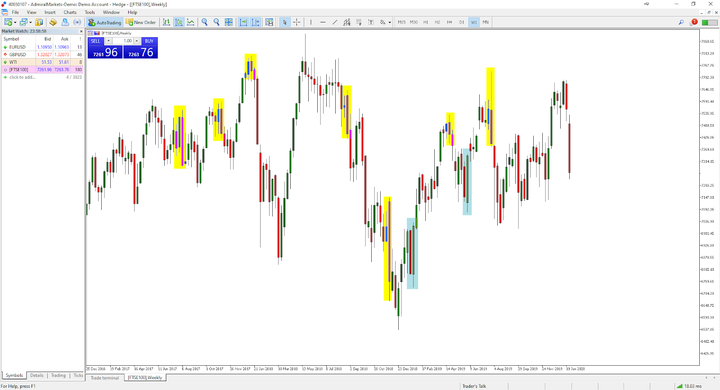Click the 1.00 volume input field
Image resolution: width=720 pixels, height=390 pixels.
tap(123, 41)
